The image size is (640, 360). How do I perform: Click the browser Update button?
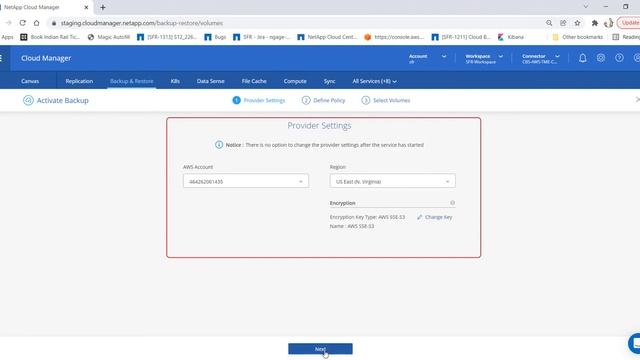629,23
